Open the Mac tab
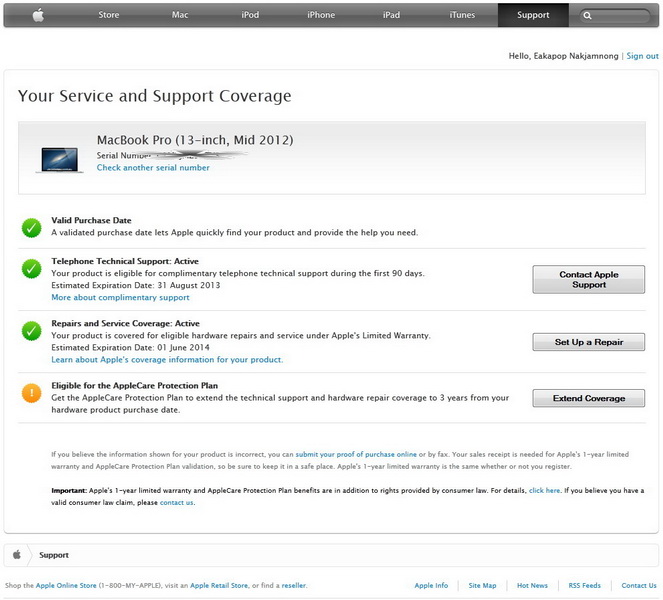663x600 pixels. pyautogui.click(x=180, y=15)
